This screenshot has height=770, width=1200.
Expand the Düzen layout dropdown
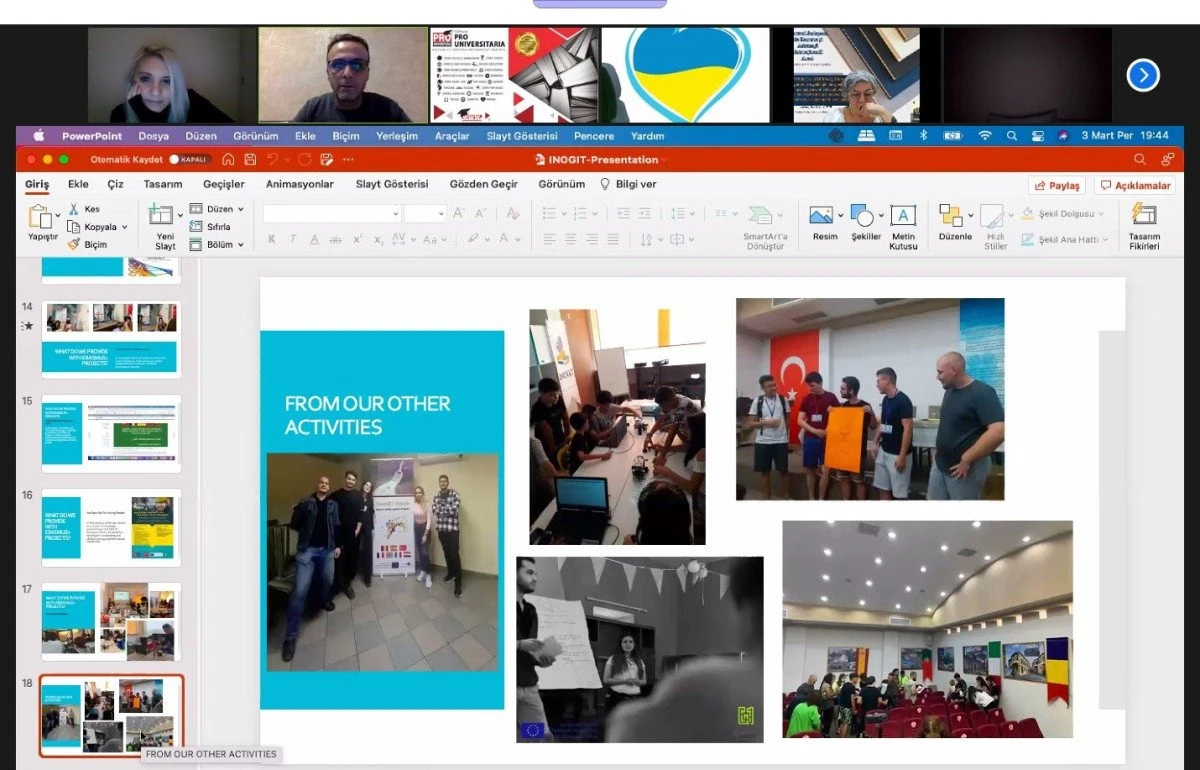[x=241, y=209]
